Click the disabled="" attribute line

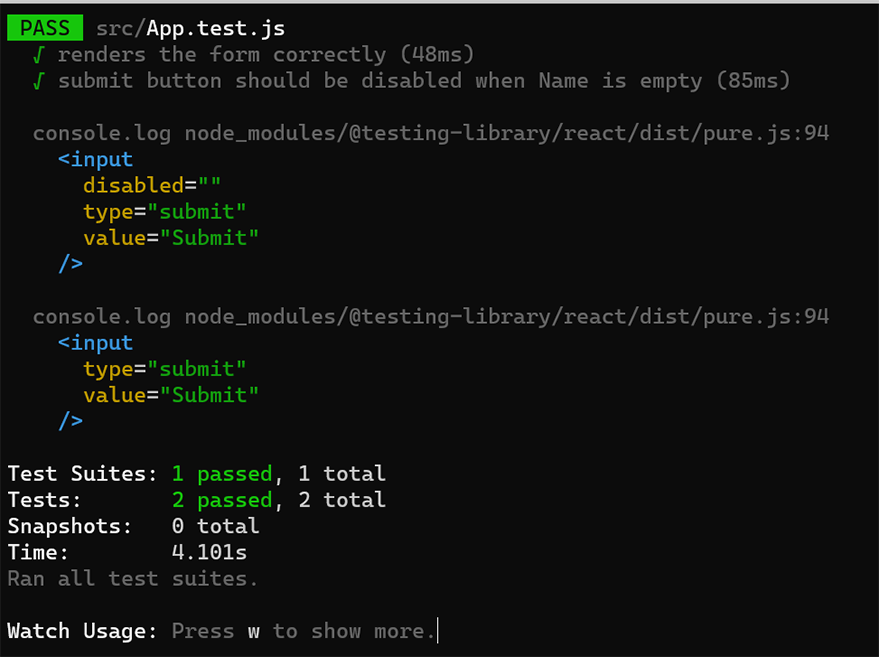click(x=152, y=185)
